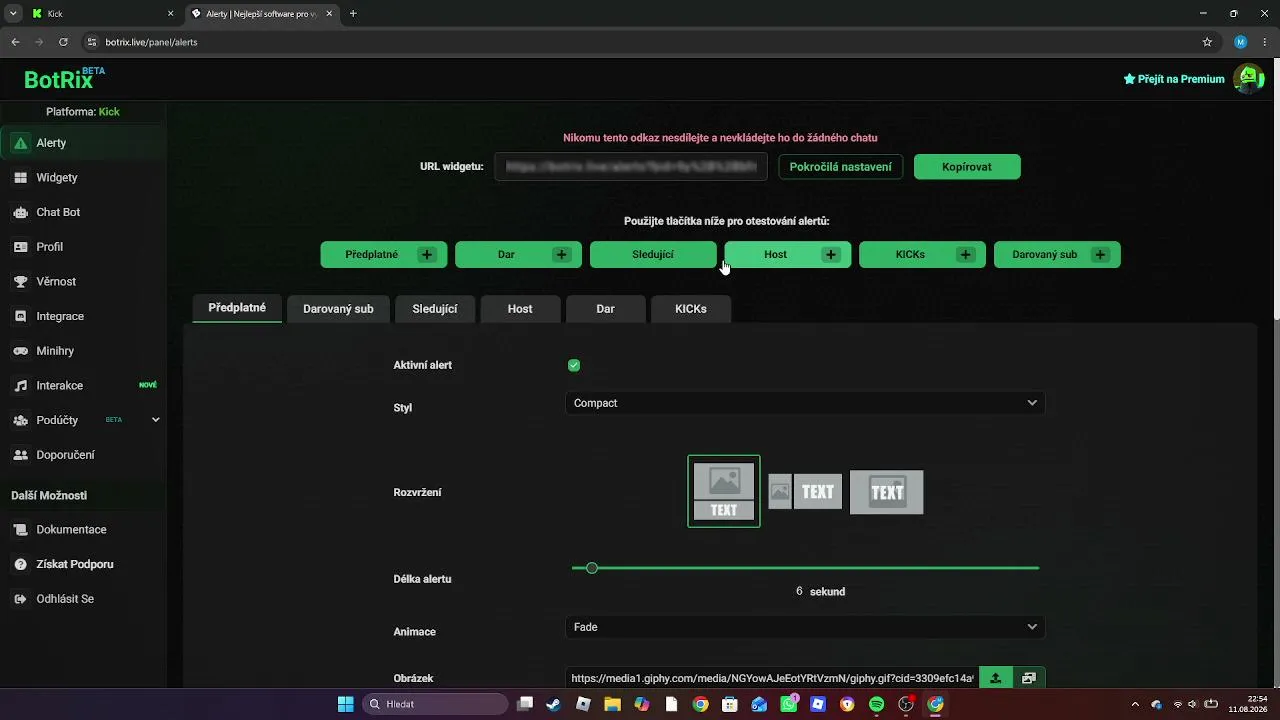This screenshot has width=1280, height=720.
Task: Open the Interakce music note entry
Action: tap(82, 385)
